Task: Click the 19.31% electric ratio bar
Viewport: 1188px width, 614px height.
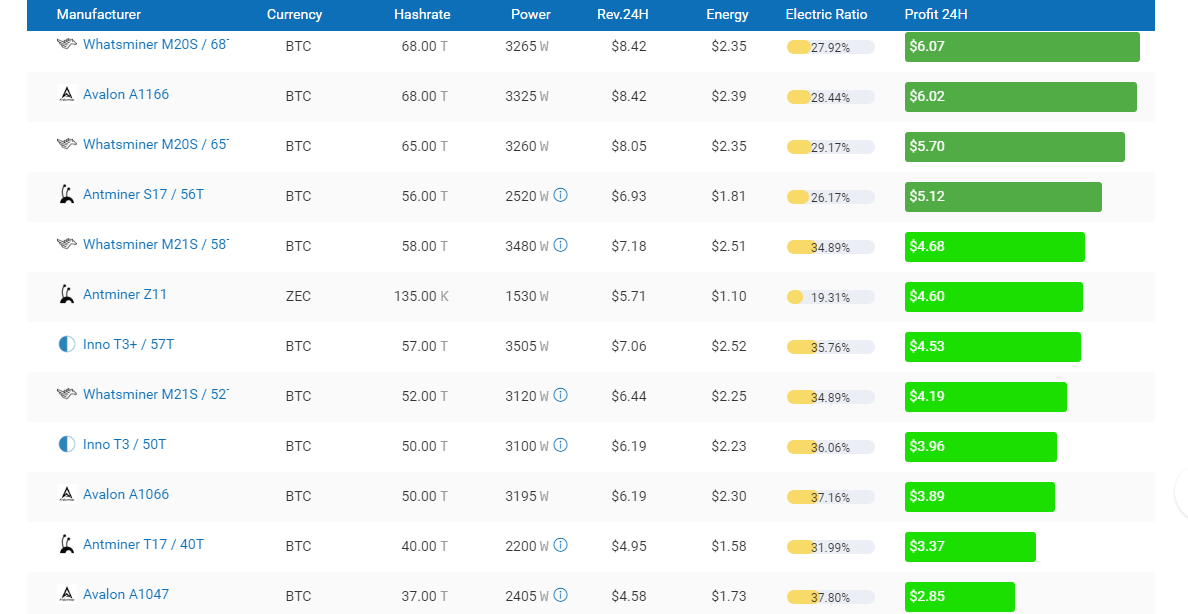Action: pos(830,297)
